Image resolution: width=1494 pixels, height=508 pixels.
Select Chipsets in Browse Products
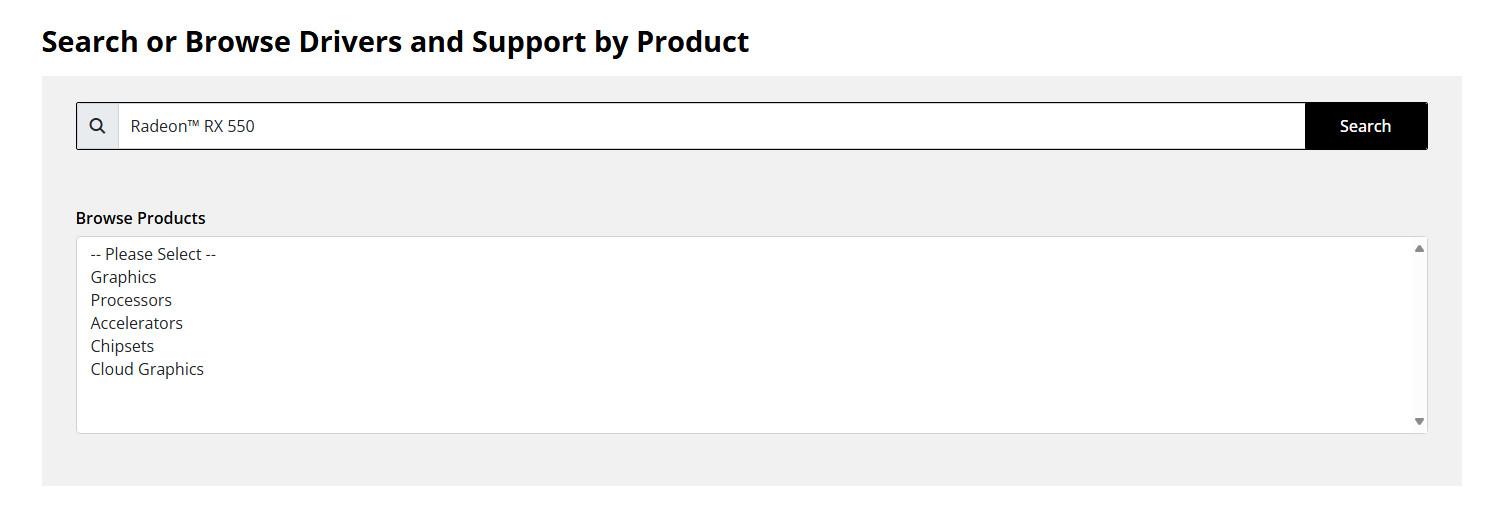click(122, 346)
